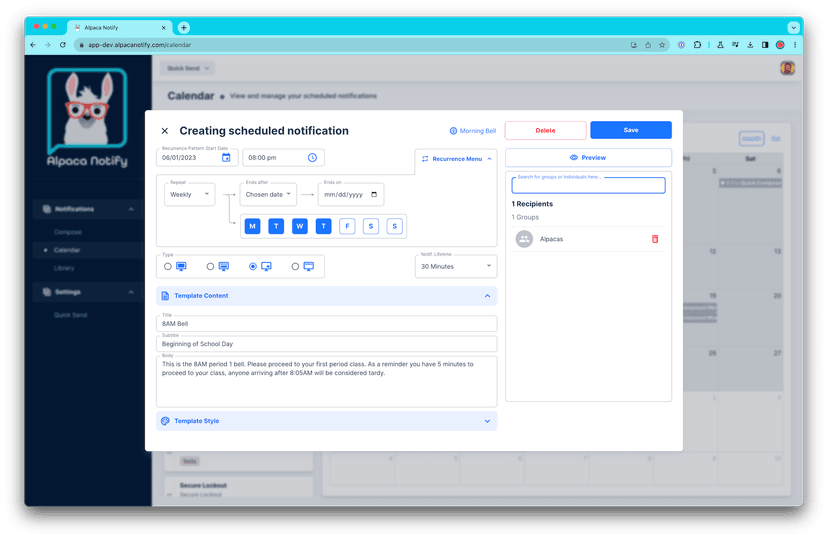Open Notif. Lifetime 30 Minutes dropdown
Viewport: 828px width, 539px height.
[x=456, y=266]
